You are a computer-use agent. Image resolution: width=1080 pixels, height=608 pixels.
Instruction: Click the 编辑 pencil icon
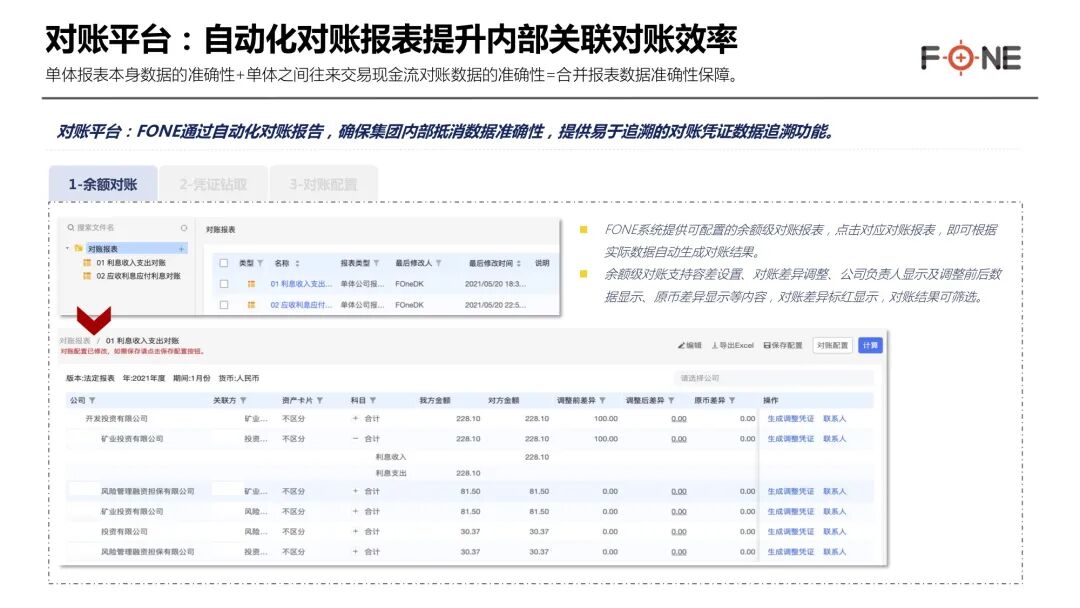click(680, 344)
